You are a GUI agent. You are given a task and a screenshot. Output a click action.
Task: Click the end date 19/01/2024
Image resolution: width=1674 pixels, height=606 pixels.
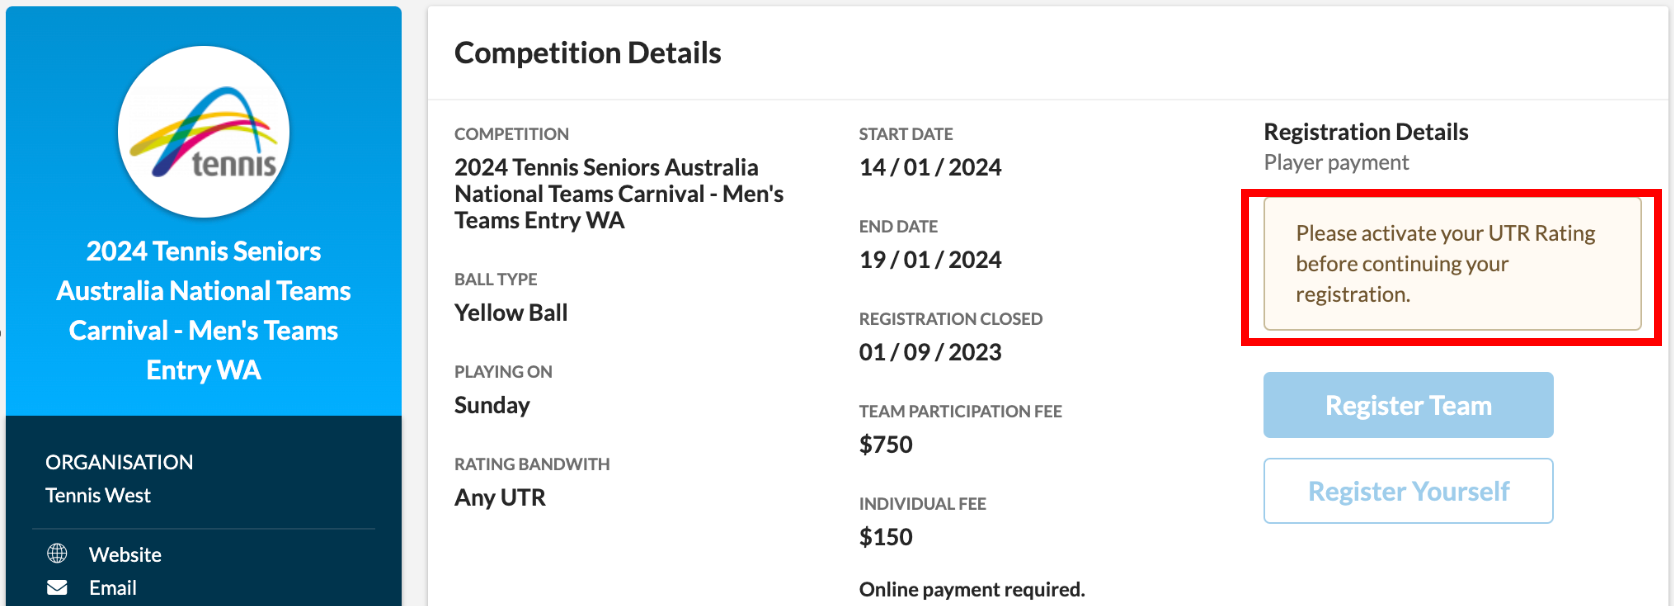coord(931,260)
